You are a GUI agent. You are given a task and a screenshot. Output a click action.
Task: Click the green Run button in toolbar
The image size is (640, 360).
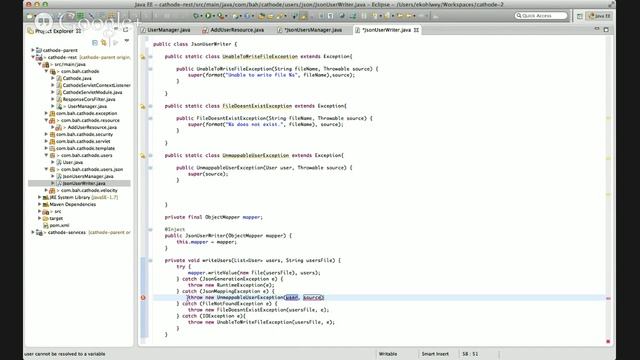point(208,16)
